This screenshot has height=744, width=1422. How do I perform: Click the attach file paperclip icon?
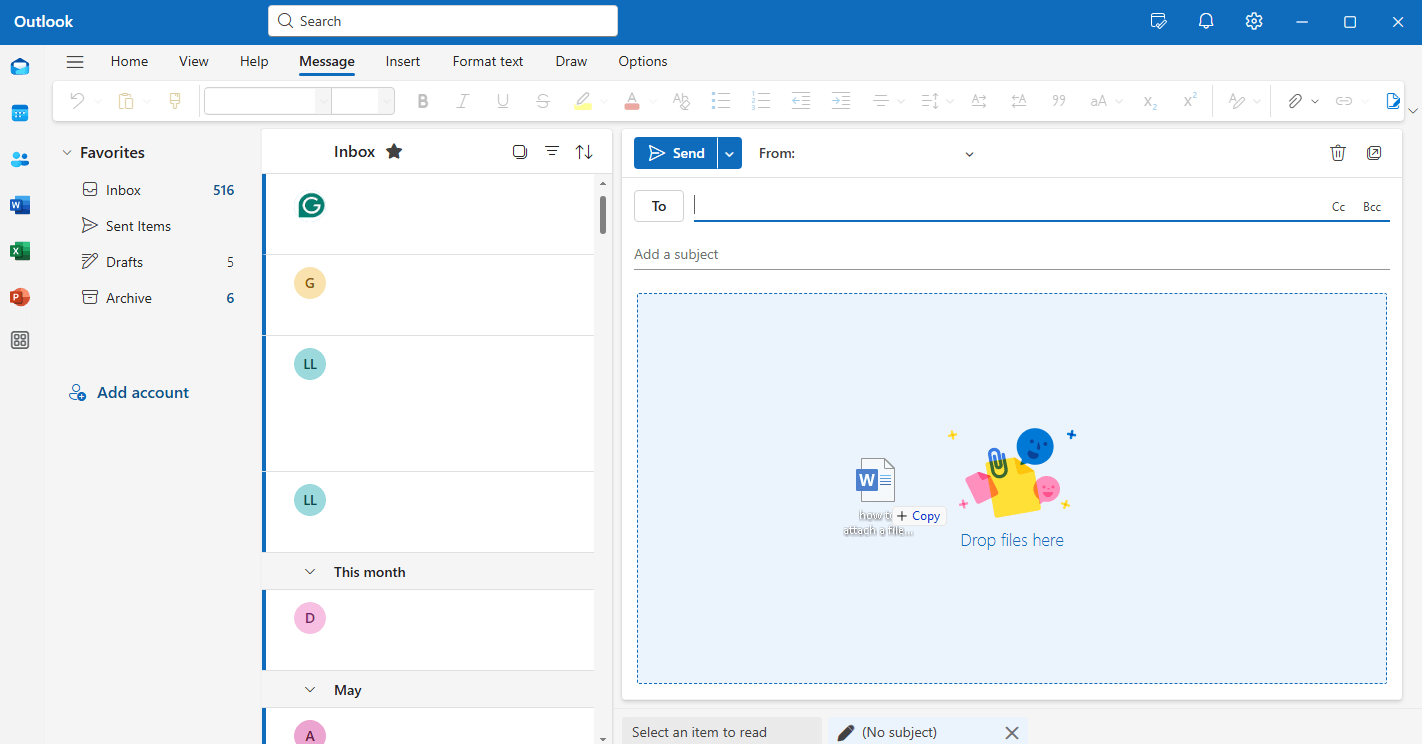click(1294, 101)
